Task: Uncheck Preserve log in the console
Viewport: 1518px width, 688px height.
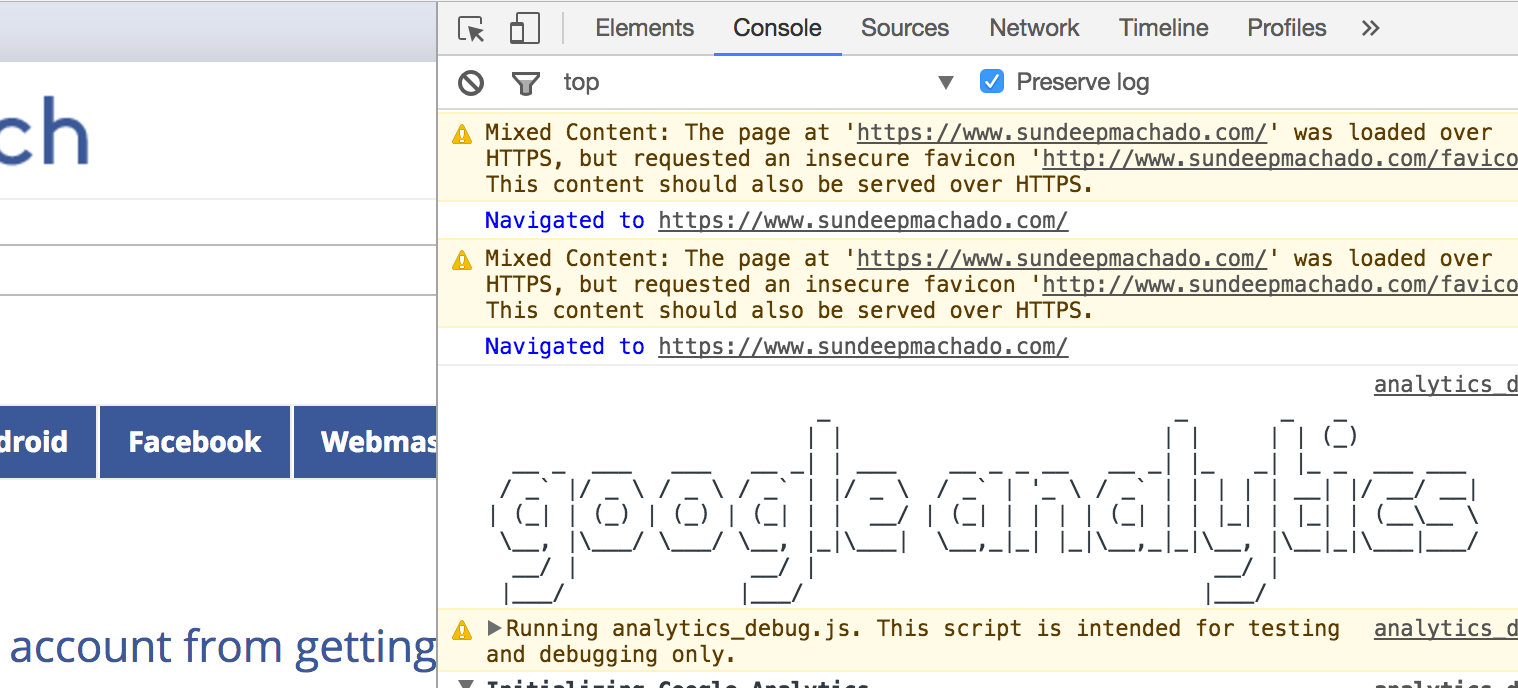Action: tap(991, 82)
